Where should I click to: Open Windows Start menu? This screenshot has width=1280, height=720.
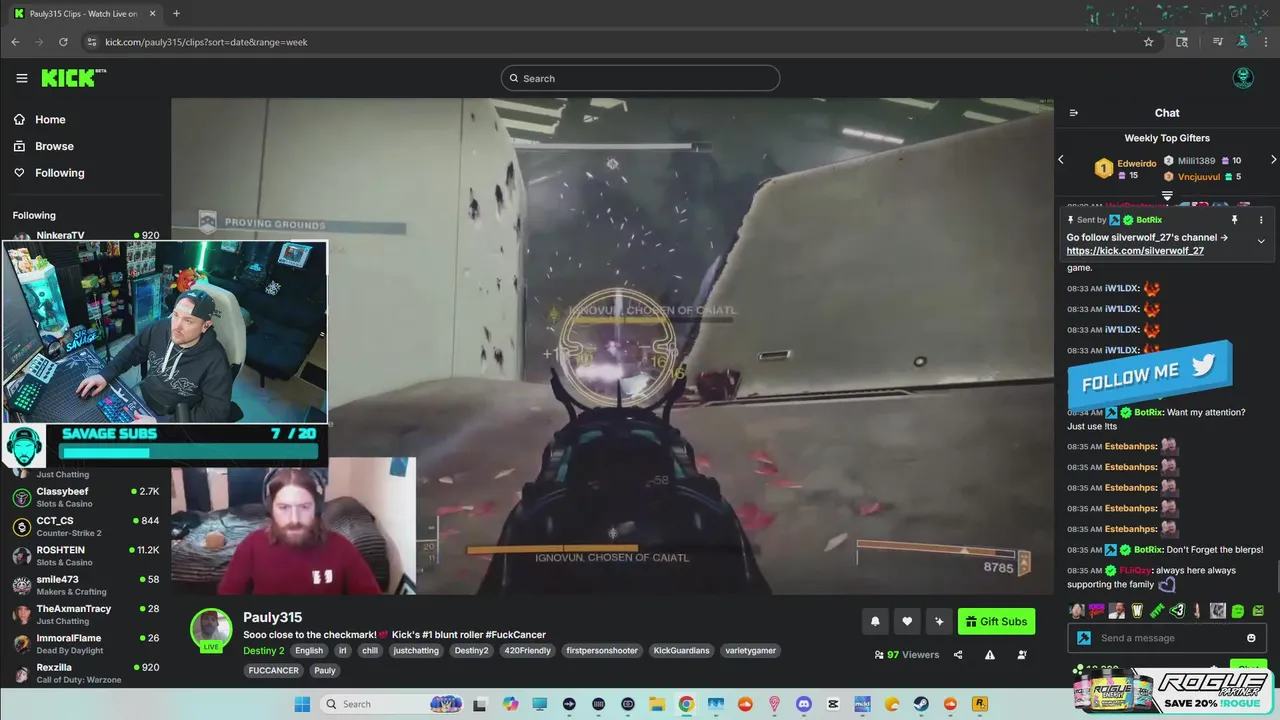click(302, 704)
